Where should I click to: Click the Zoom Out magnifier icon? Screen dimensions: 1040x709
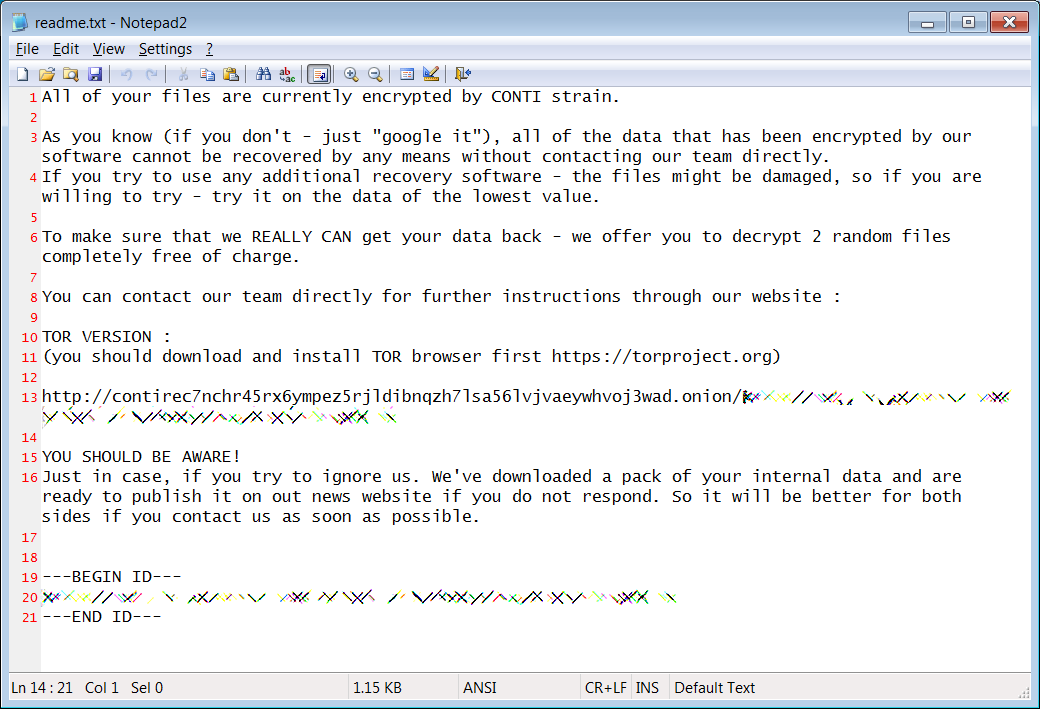click(x=375, y=74)
